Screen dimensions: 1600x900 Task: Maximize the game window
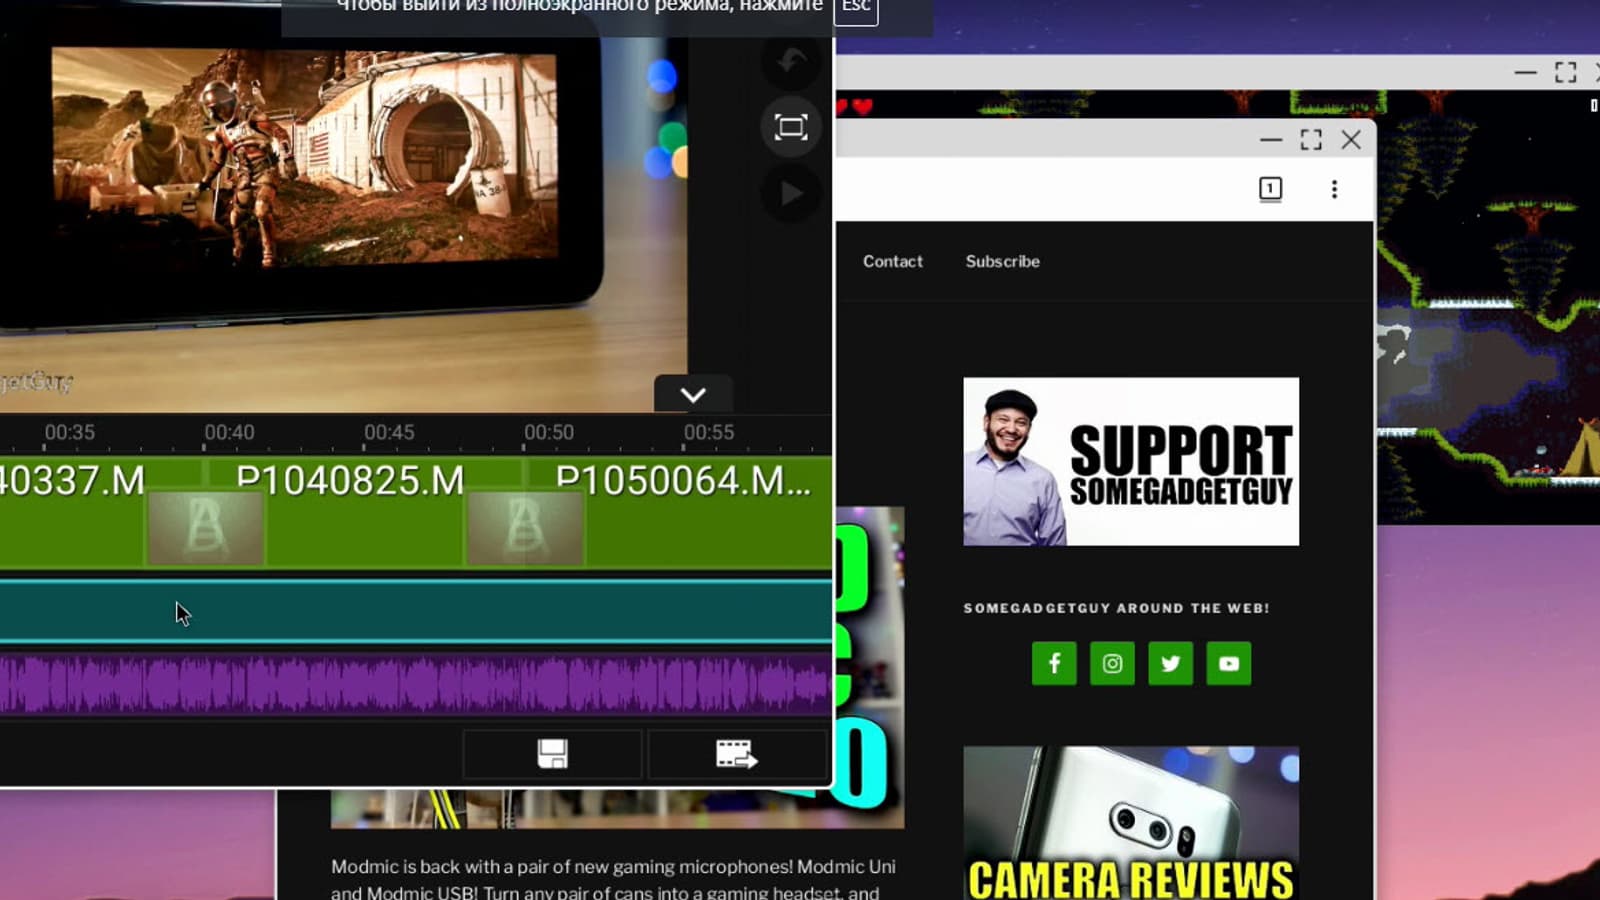pyautogui.click(x=1566, y=72)
